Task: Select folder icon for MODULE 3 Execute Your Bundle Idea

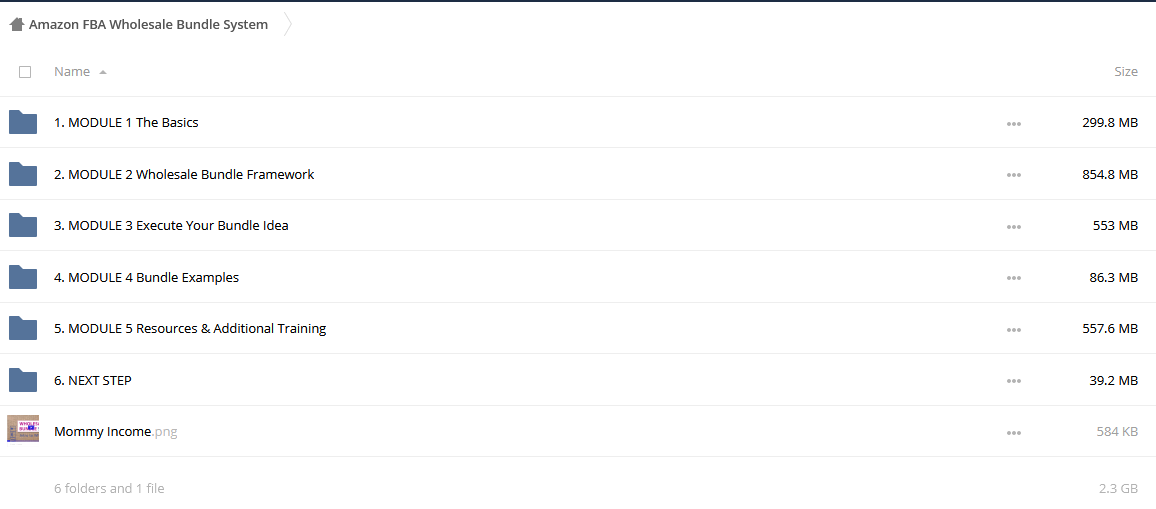Action: pos(23,225)
